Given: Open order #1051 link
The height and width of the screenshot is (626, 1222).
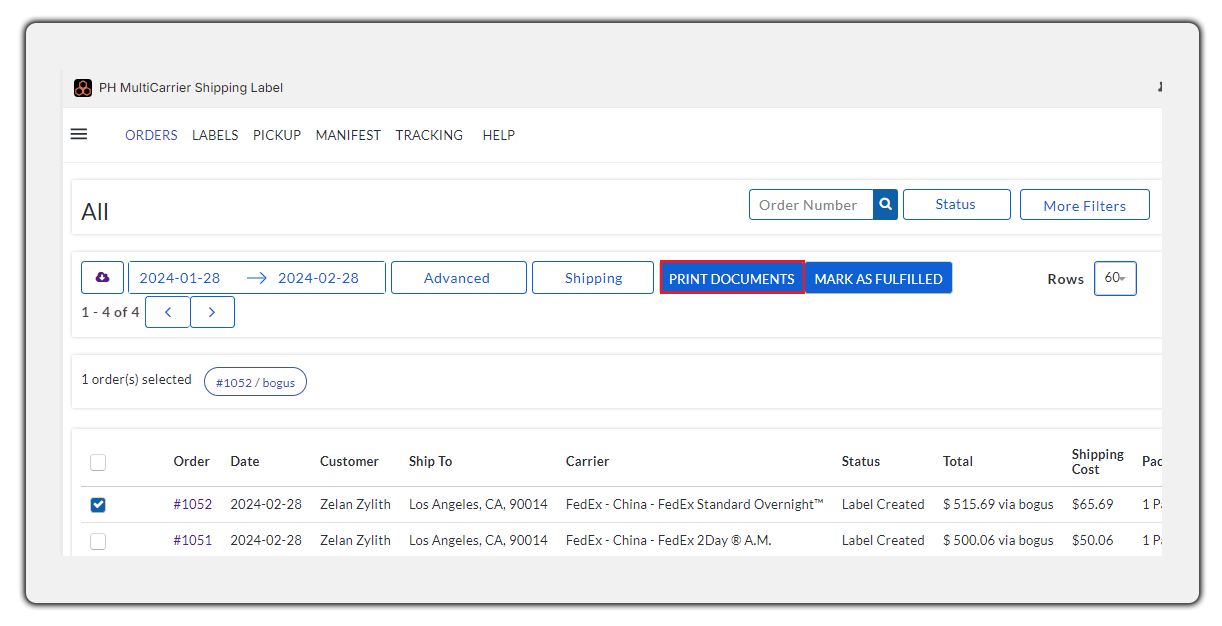Looking at the screenshot, I should click(192, 540).
